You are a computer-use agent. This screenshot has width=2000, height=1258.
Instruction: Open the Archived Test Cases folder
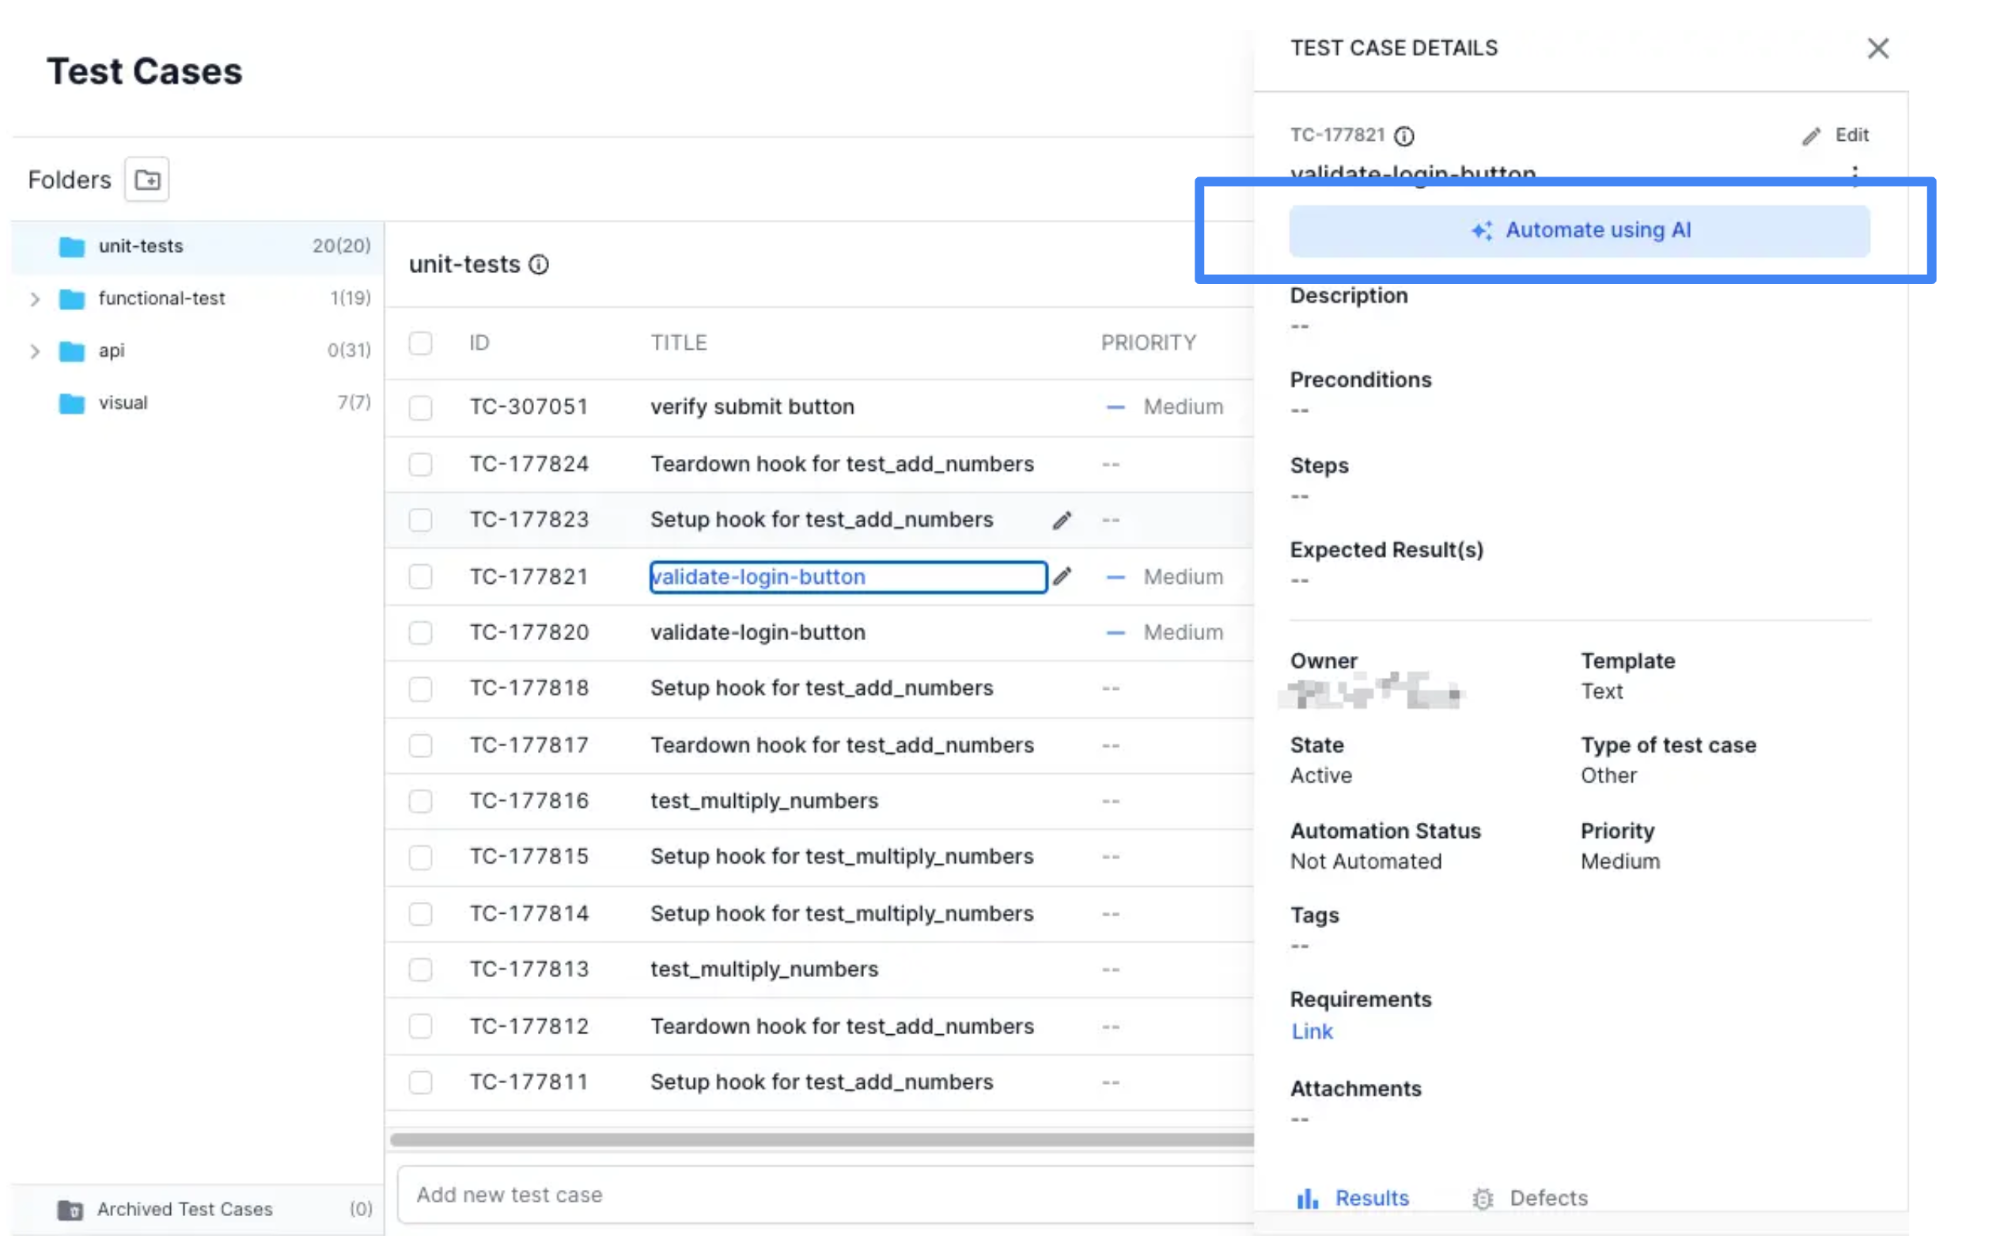coord(184,1209)
